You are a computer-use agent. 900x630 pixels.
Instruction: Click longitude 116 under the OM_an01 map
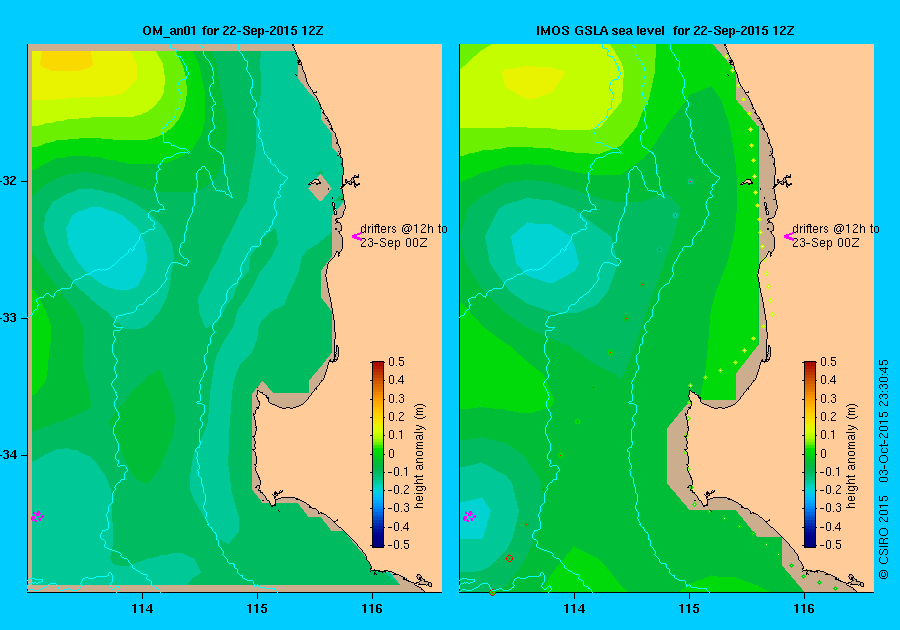point(372,609)
